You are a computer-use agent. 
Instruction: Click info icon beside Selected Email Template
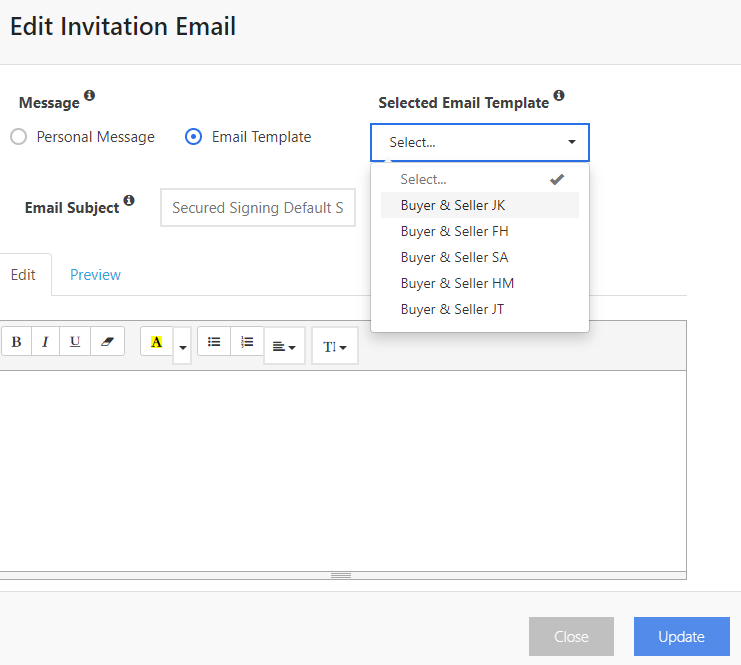(x=559, y=96)
